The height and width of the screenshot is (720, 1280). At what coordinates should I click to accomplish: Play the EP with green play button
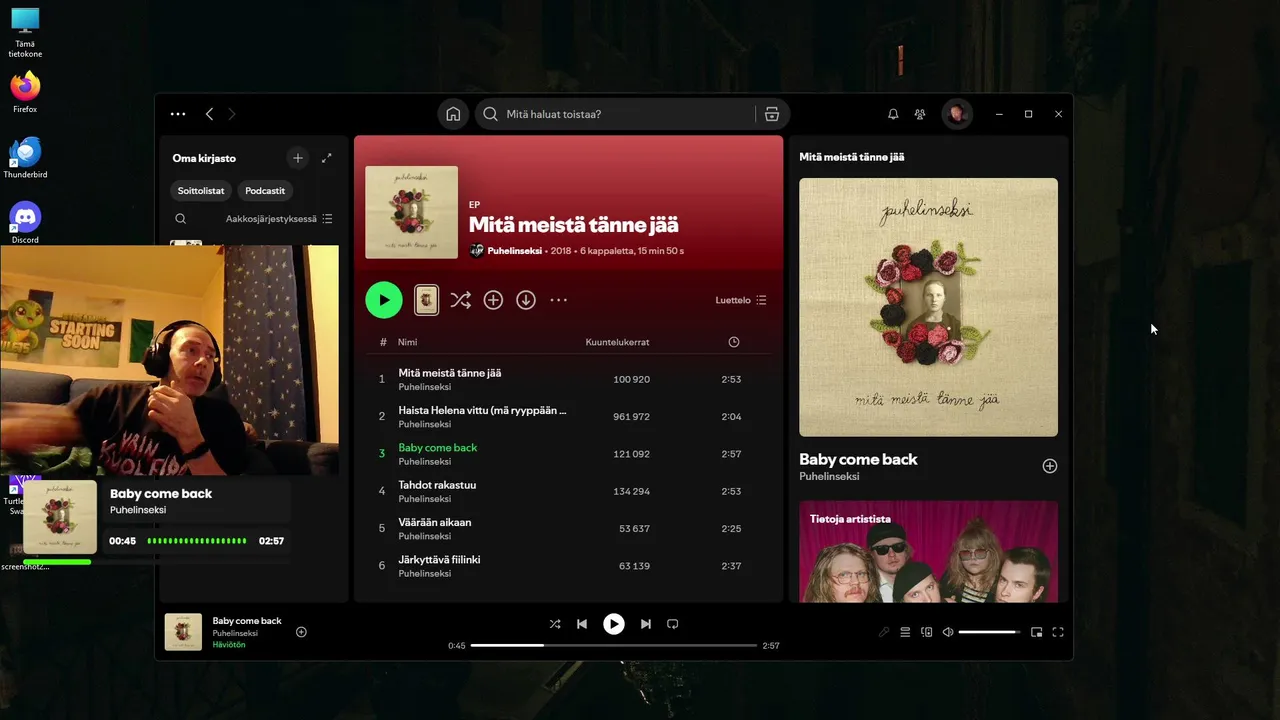(x=384, y=300)
